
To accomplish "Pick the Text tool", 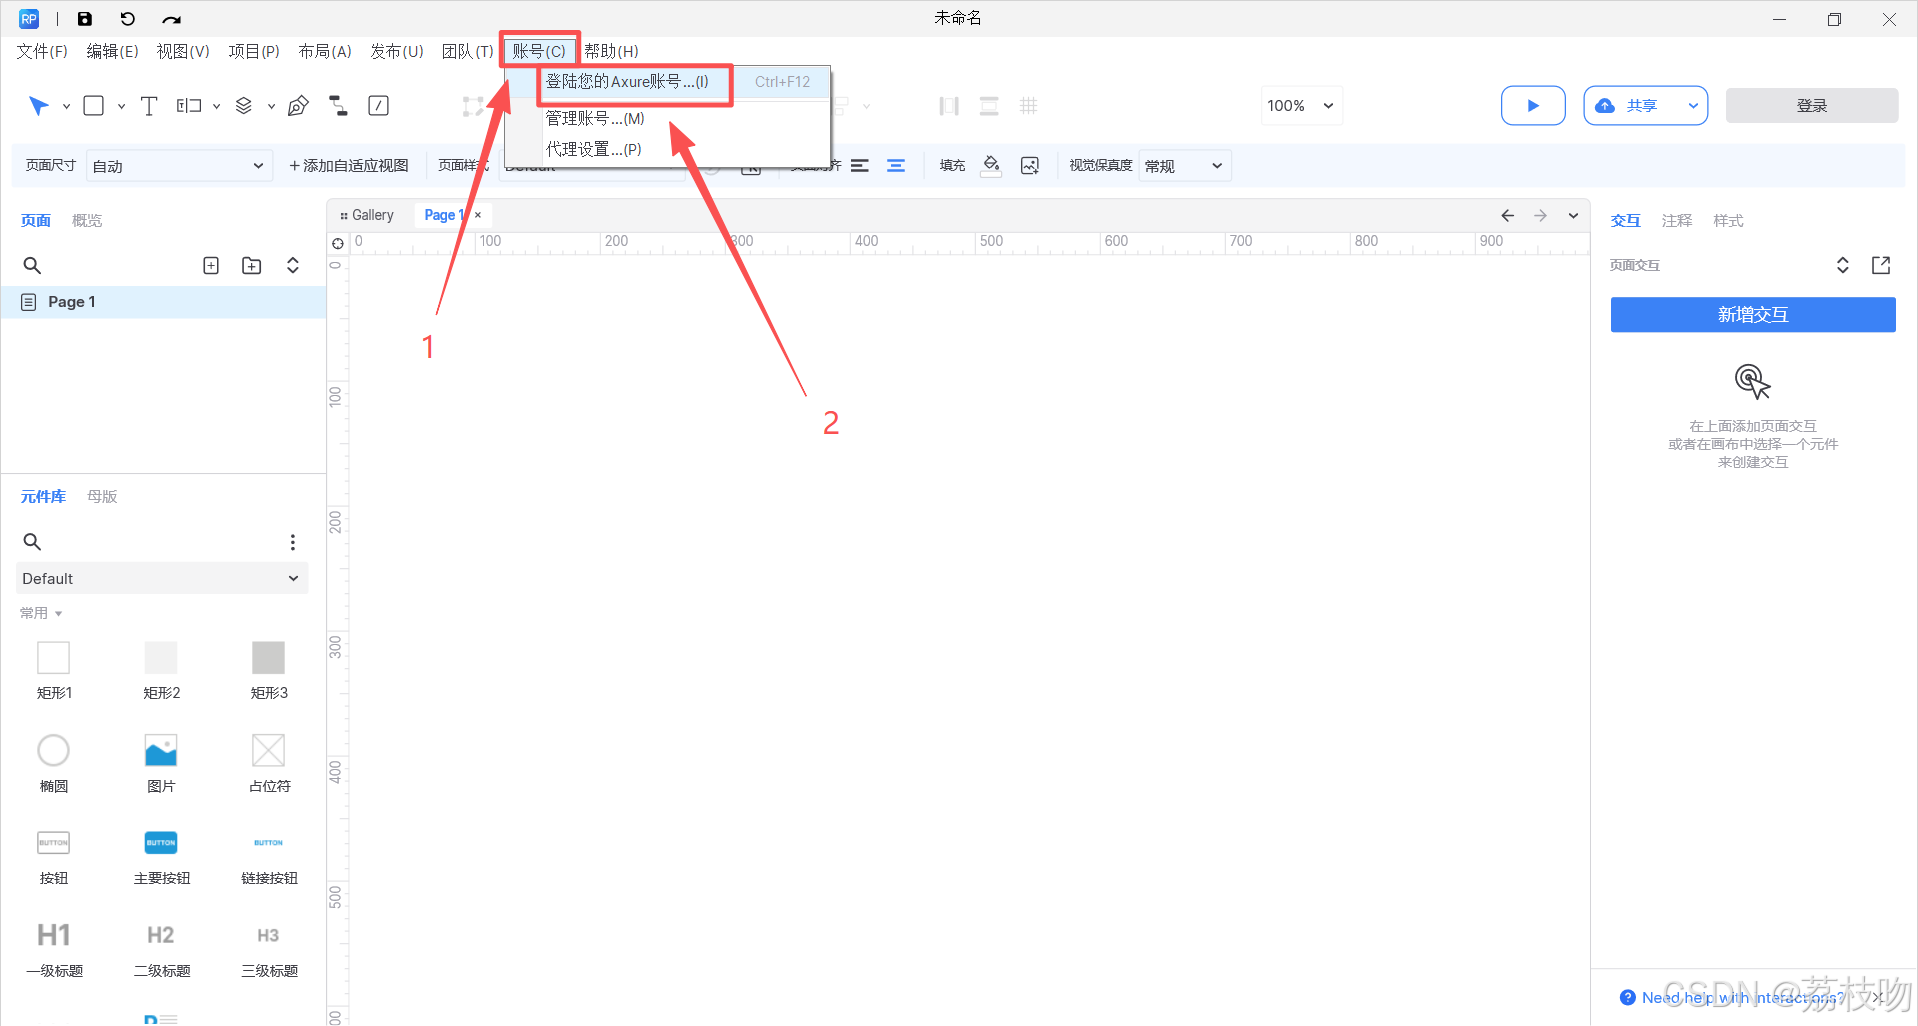I will tap(149, 106).
